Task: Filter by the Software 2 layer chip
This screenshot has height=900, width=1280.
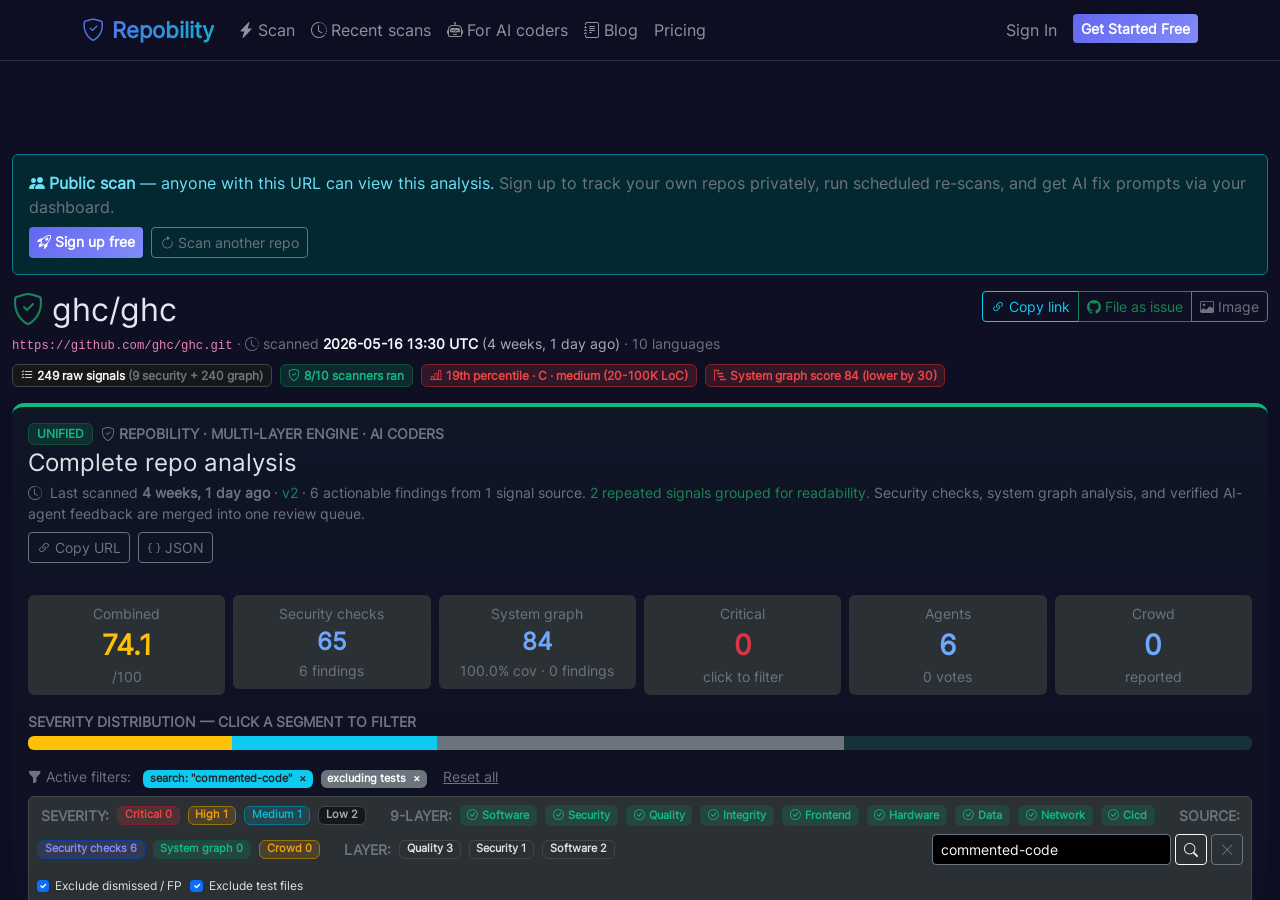Action: [x=578, y=849]
